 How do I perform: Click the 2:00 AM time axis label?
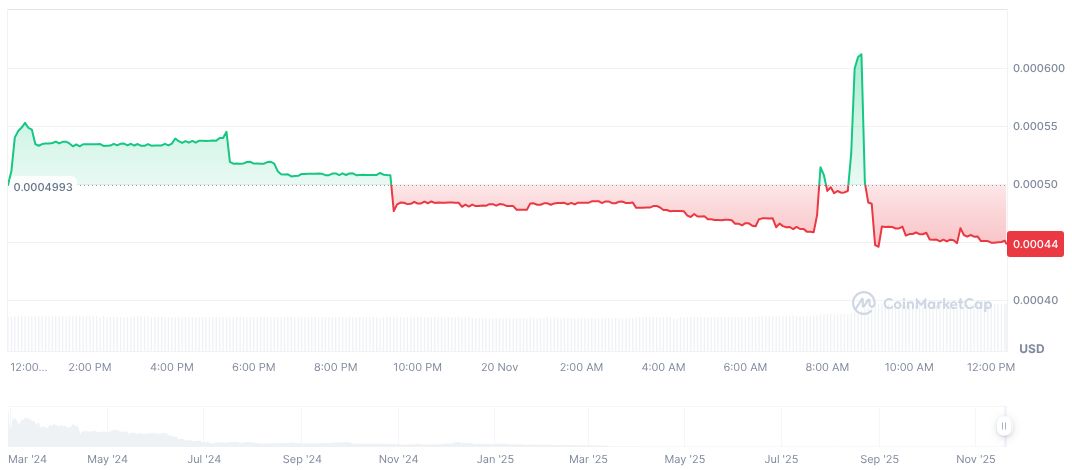(x=581, y=367)
